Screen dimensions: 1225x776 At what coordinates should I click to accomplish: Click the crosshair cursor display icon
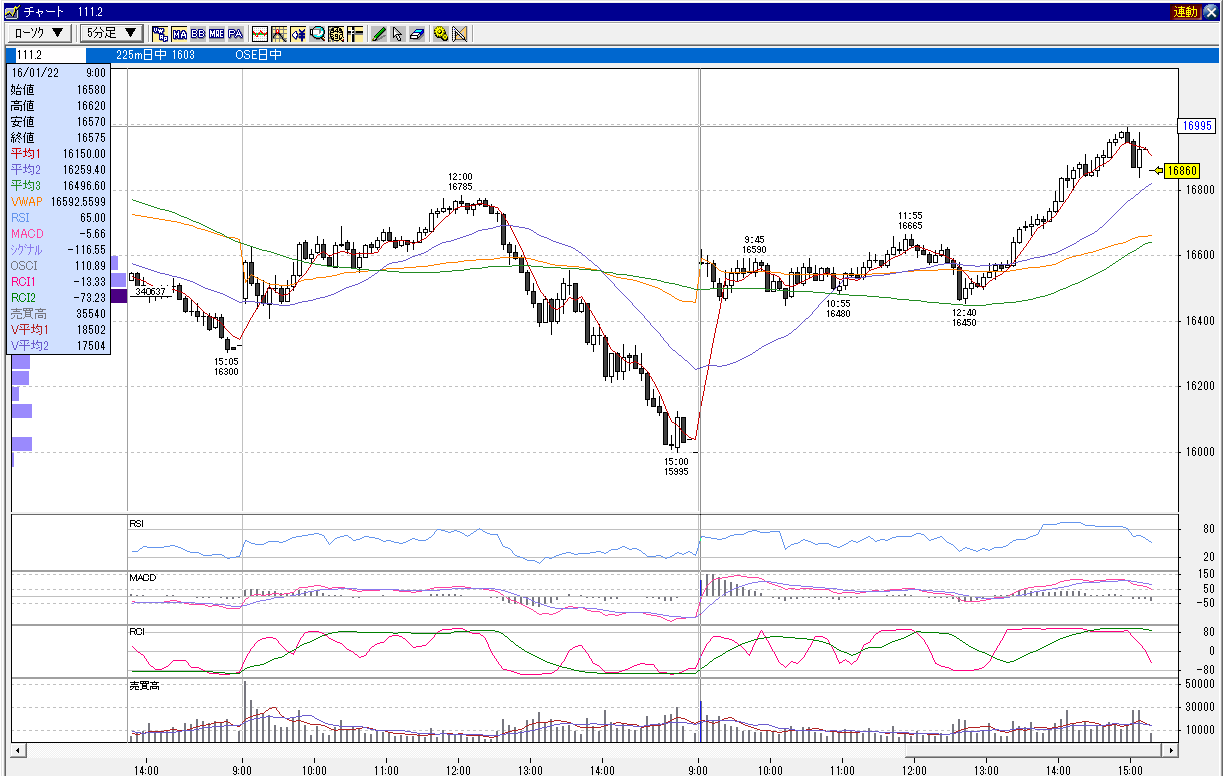[x=355, y=33]
